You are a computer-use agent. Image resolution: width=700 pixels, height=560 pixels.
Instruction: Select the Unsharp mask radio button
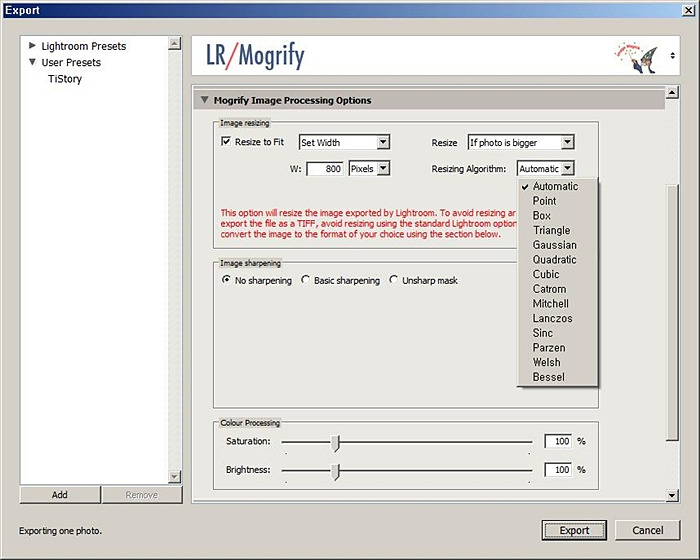point(393,280)
